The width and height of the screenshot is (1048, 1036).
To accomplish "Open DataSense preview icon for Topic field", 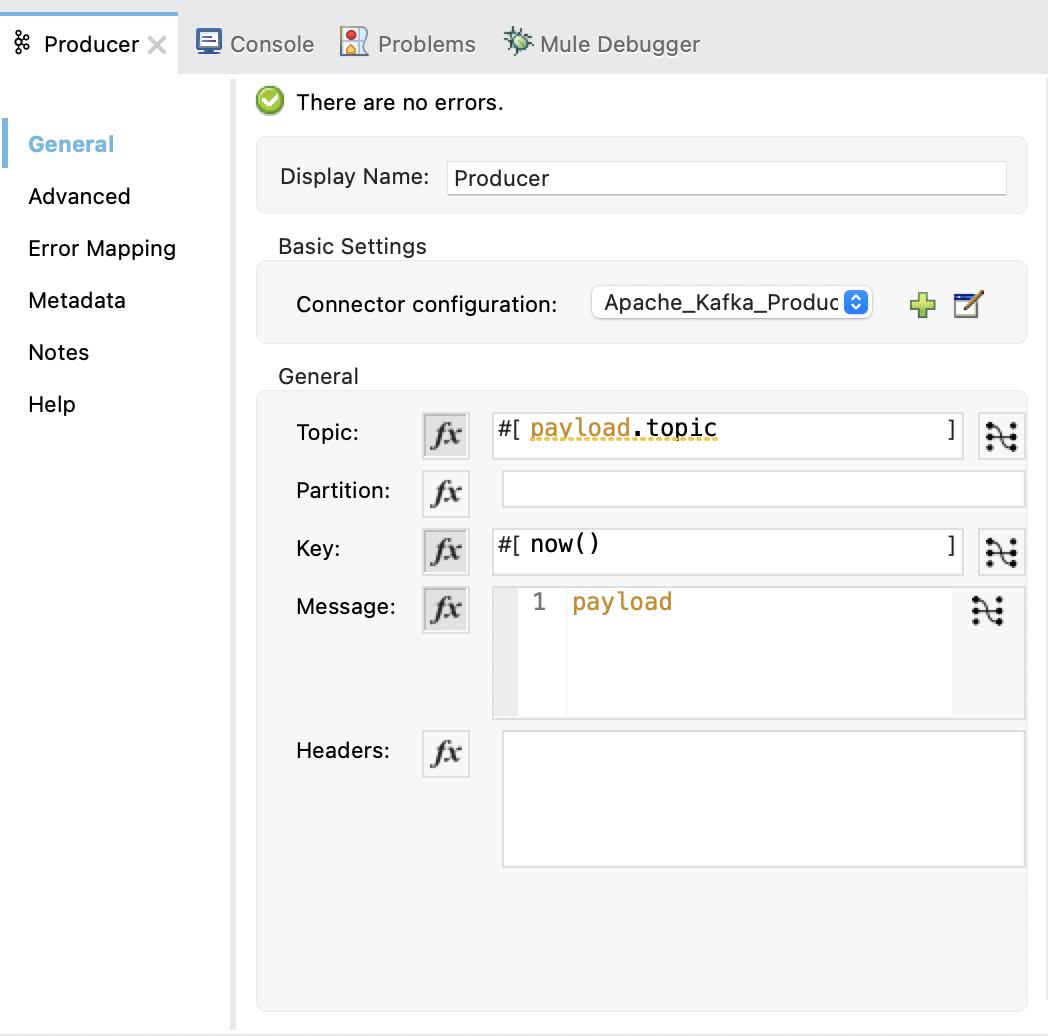I will pos(1001,435).
